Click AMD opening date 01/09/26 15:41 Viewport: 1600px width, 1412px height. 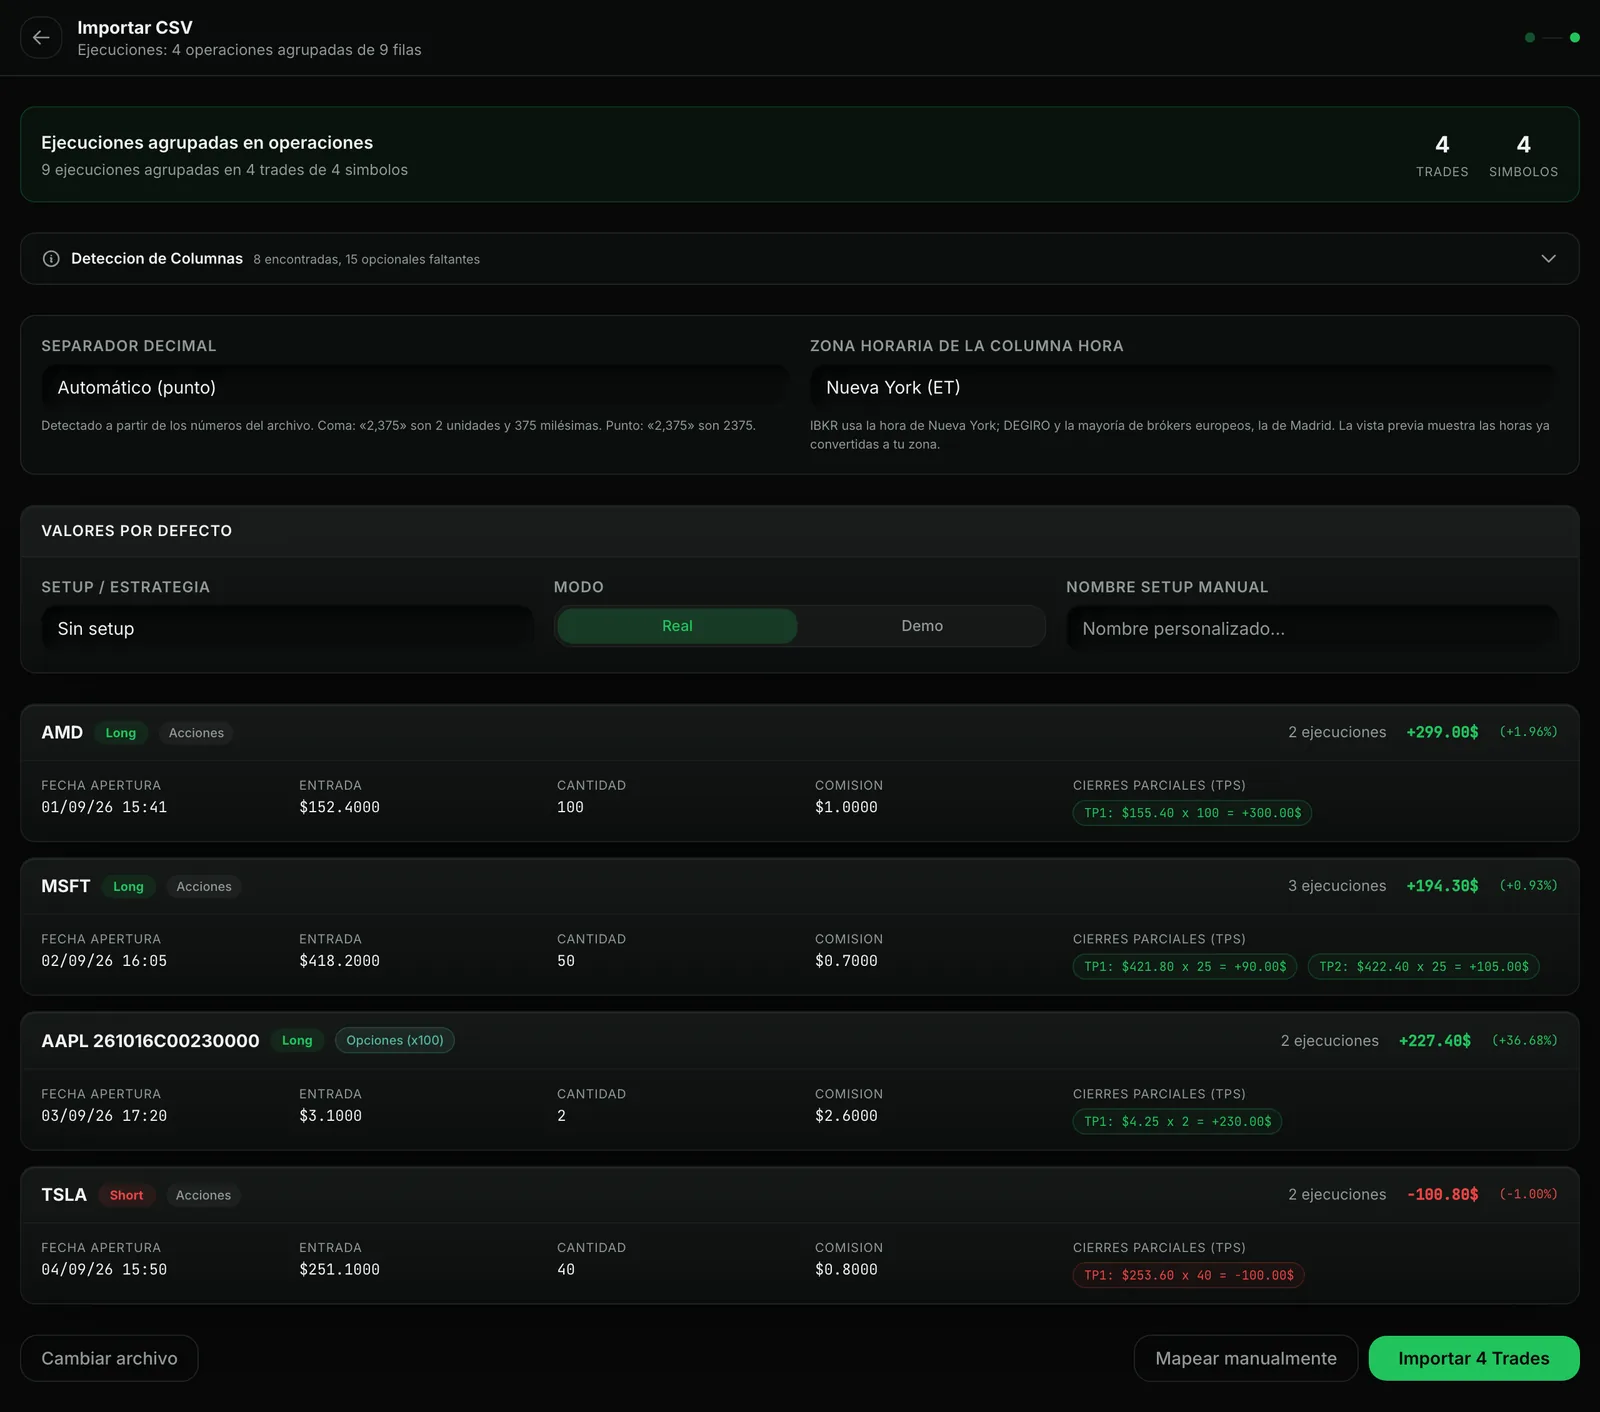pos(104,807)
